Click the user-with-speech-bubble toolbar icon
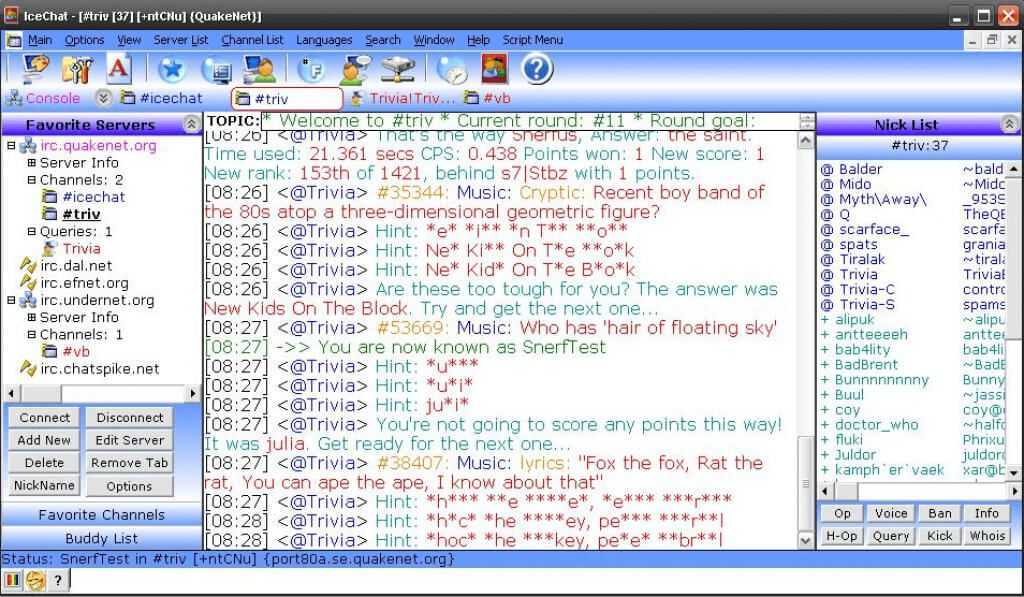The image size is (1024, 597). (355, 69)
